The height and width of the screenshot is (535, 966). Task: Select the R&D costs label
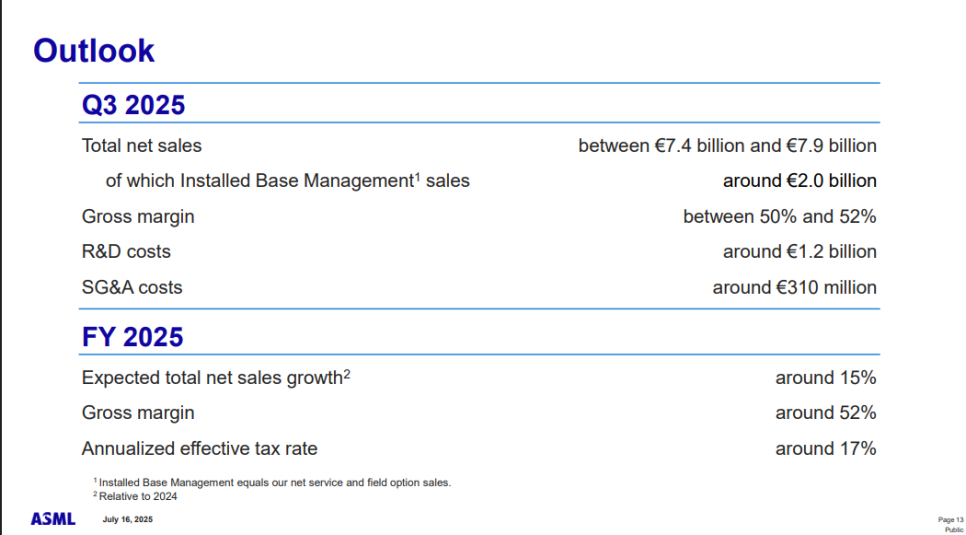126,252
